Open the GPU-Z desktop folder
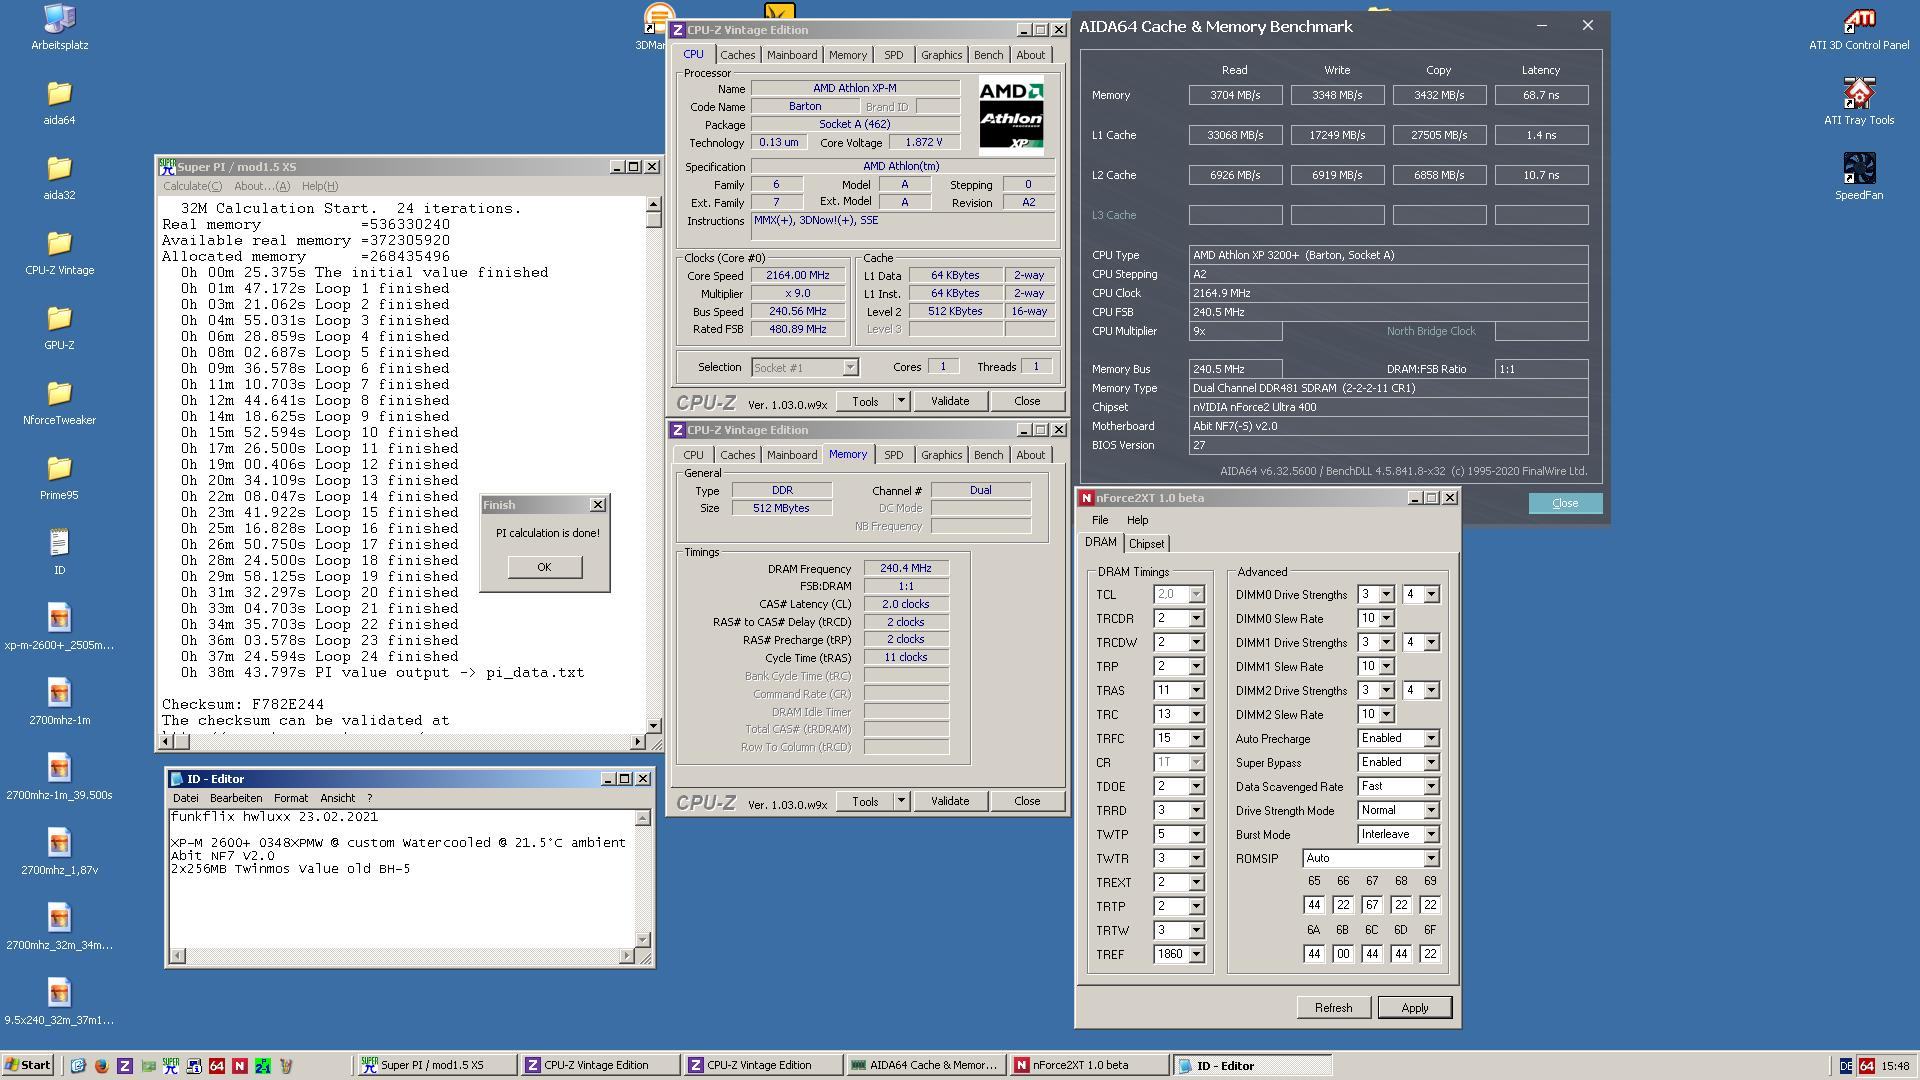Image resolution: width=1920 pixels, height=1080 pixels. pos(59,327)
